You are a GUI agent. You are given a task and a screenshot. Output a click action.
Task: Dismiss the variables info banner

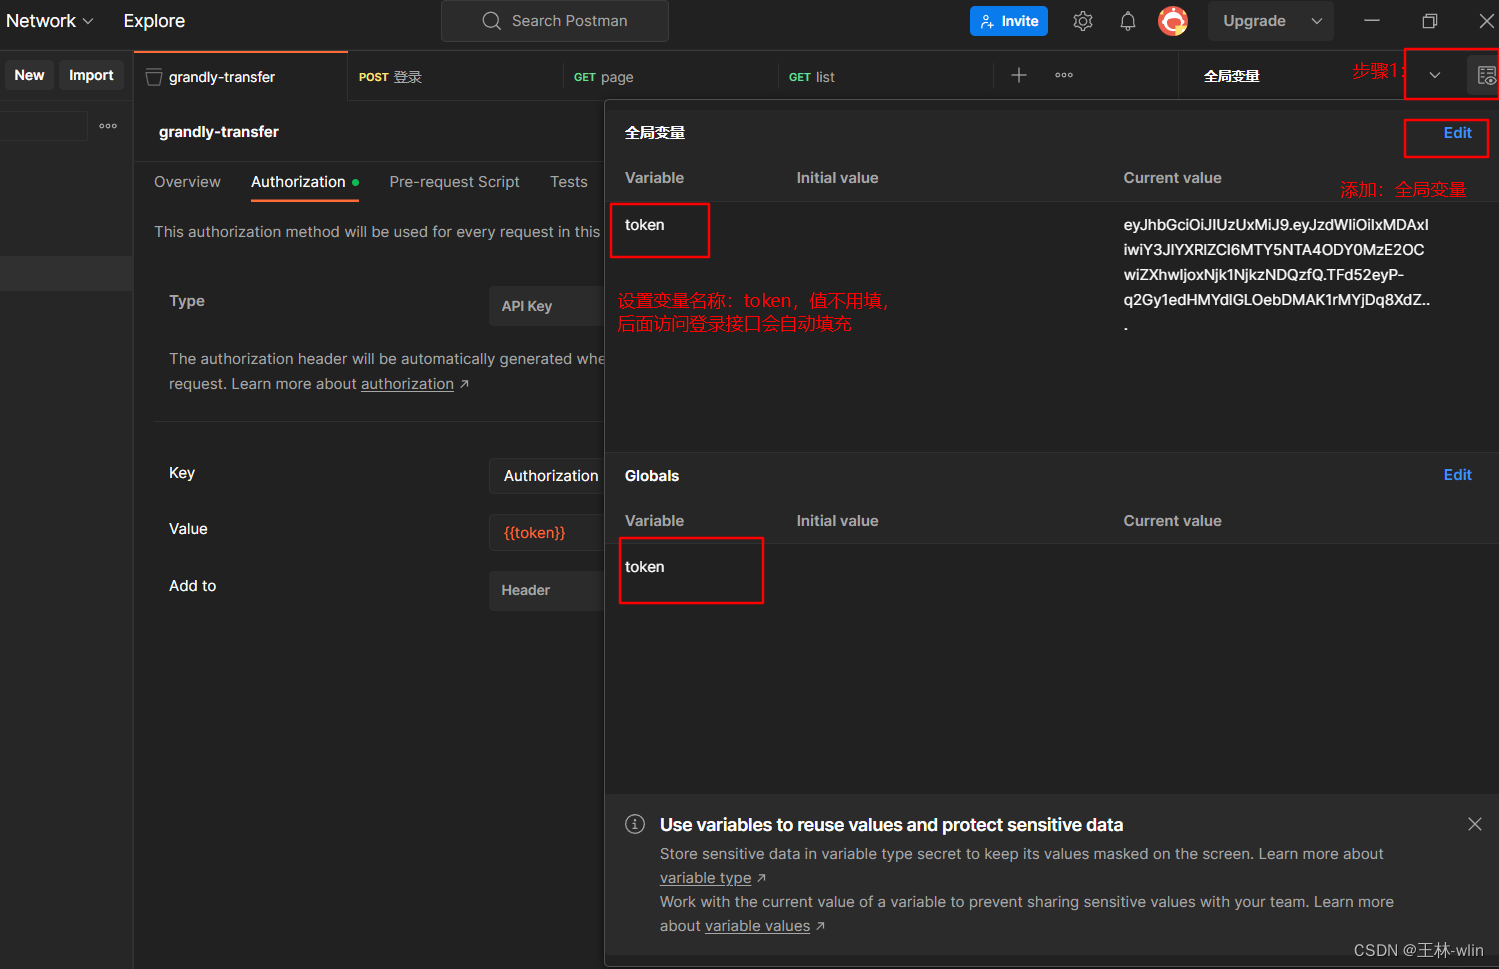pos(1474,824)
